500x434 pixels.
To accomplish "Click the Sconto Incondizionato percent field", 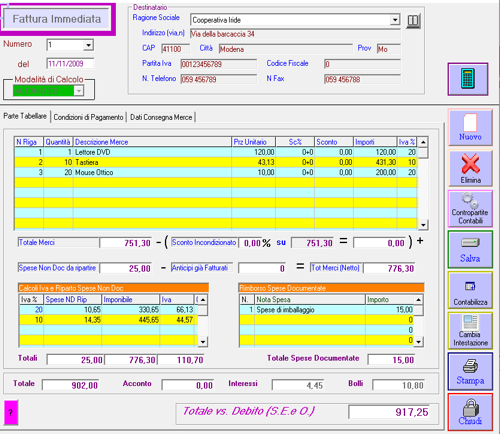I will pos(250,243).
